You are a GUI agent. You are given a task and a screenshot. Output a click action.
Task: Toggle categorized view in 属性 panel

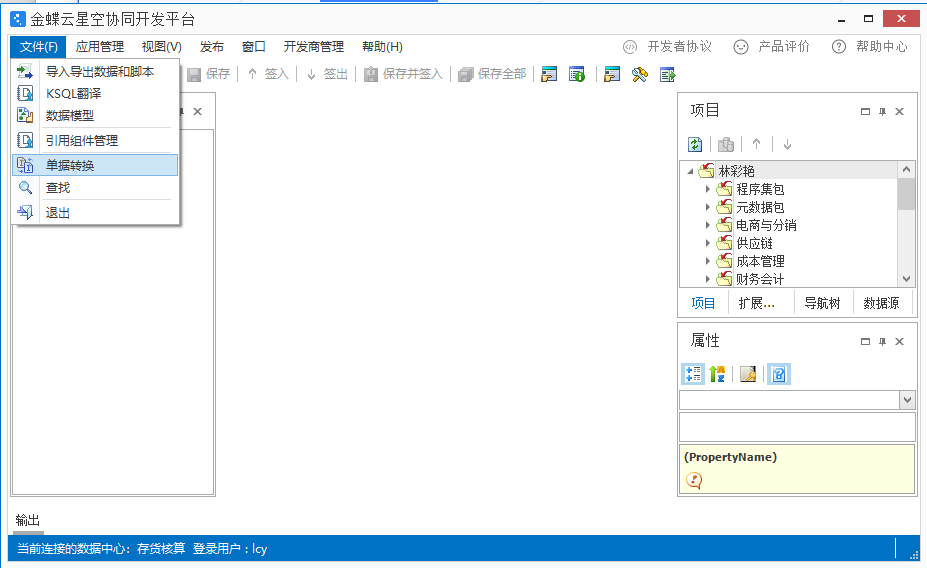pos(693,374)
